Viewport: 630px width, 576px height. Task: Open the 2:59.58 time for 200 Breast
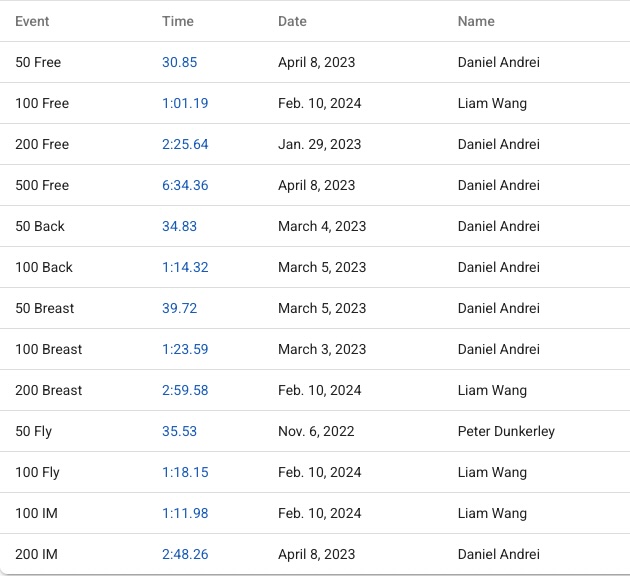185,390
